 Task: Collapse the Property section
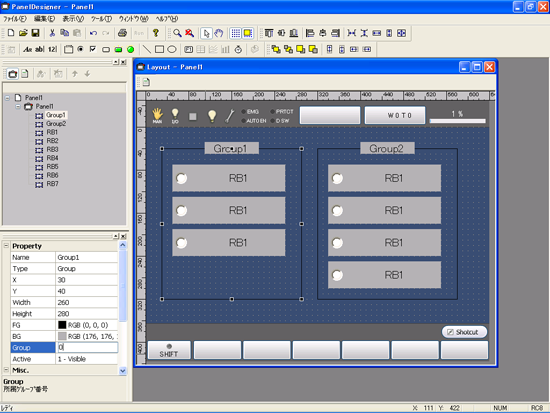[x=6, y=246]
